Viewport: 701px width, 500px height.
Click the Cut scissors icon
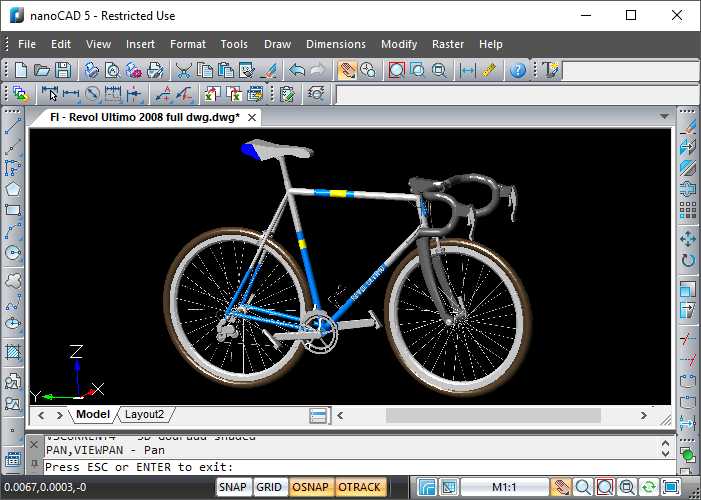[x=184, y=70]
